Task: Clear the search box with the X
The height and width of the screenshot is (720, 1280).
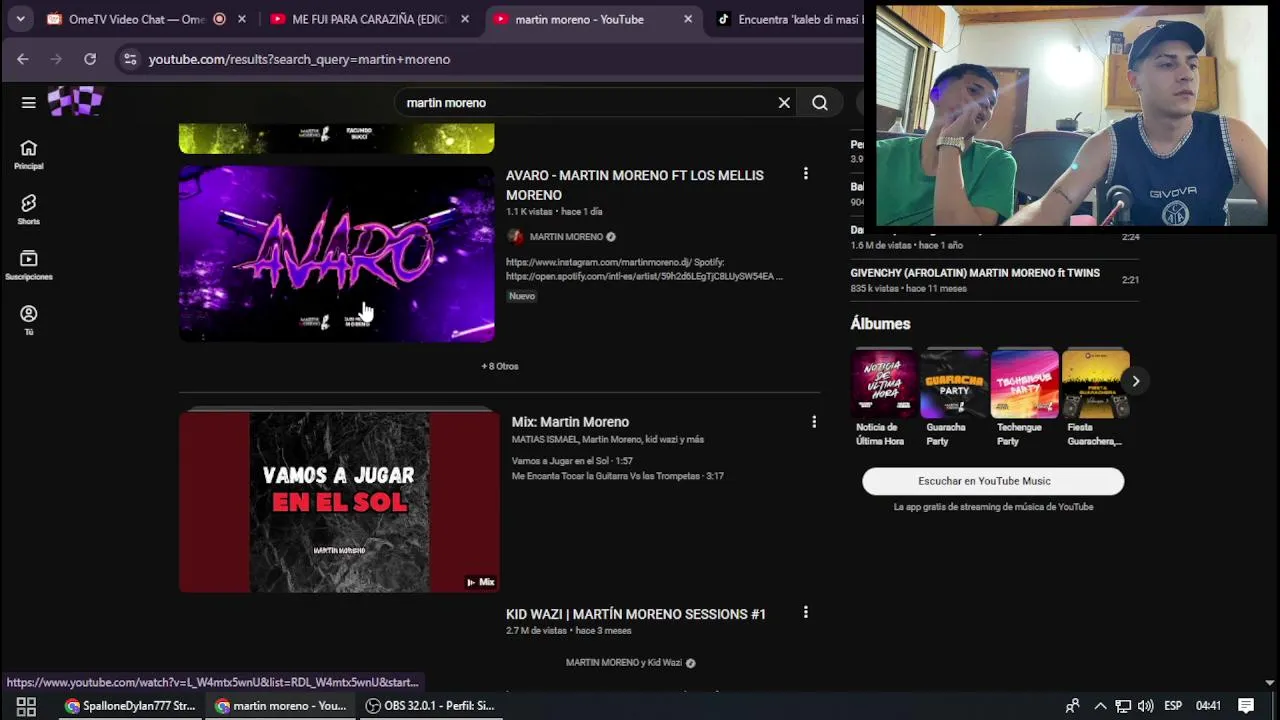Action: 784,102
